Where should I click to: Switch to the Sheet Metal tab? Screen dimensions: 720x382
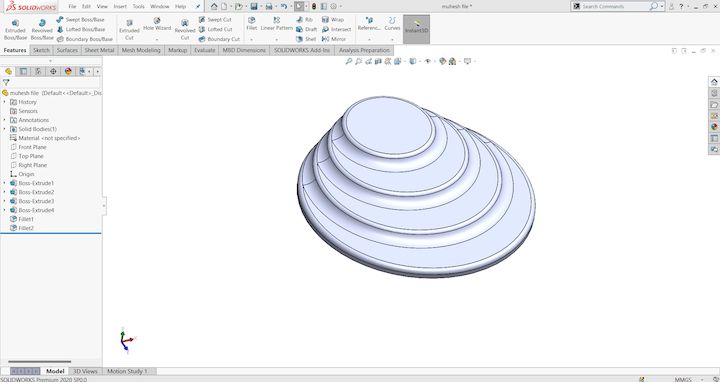point(99,50)
